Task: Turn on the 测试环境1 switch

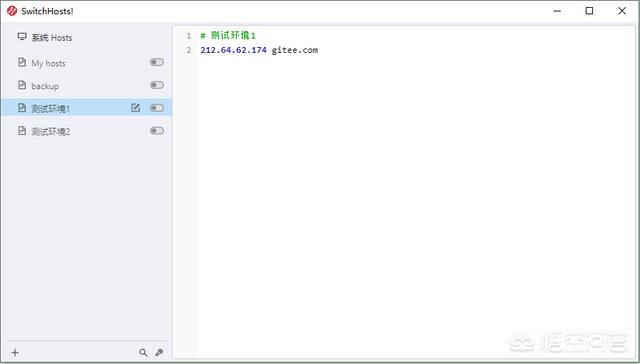Action: point(157,108)
